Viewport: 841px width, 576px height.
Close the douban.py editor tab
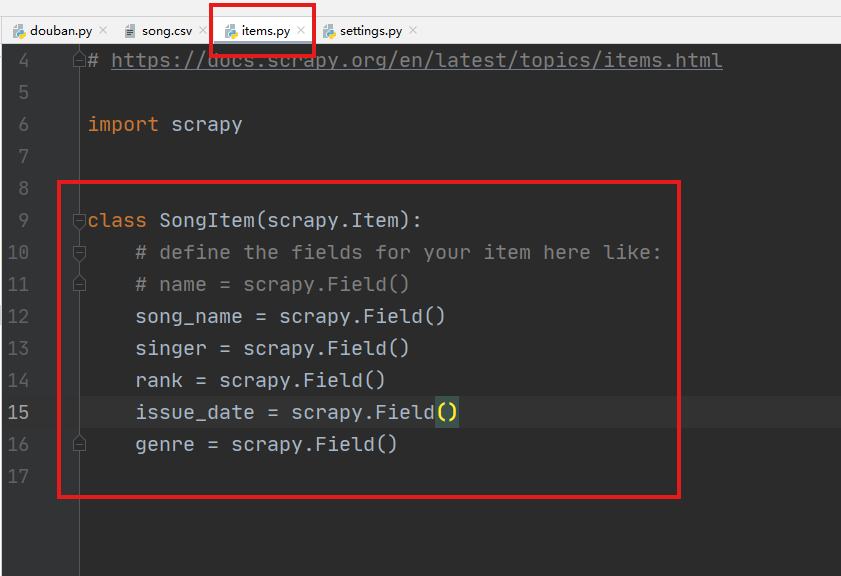102,31
